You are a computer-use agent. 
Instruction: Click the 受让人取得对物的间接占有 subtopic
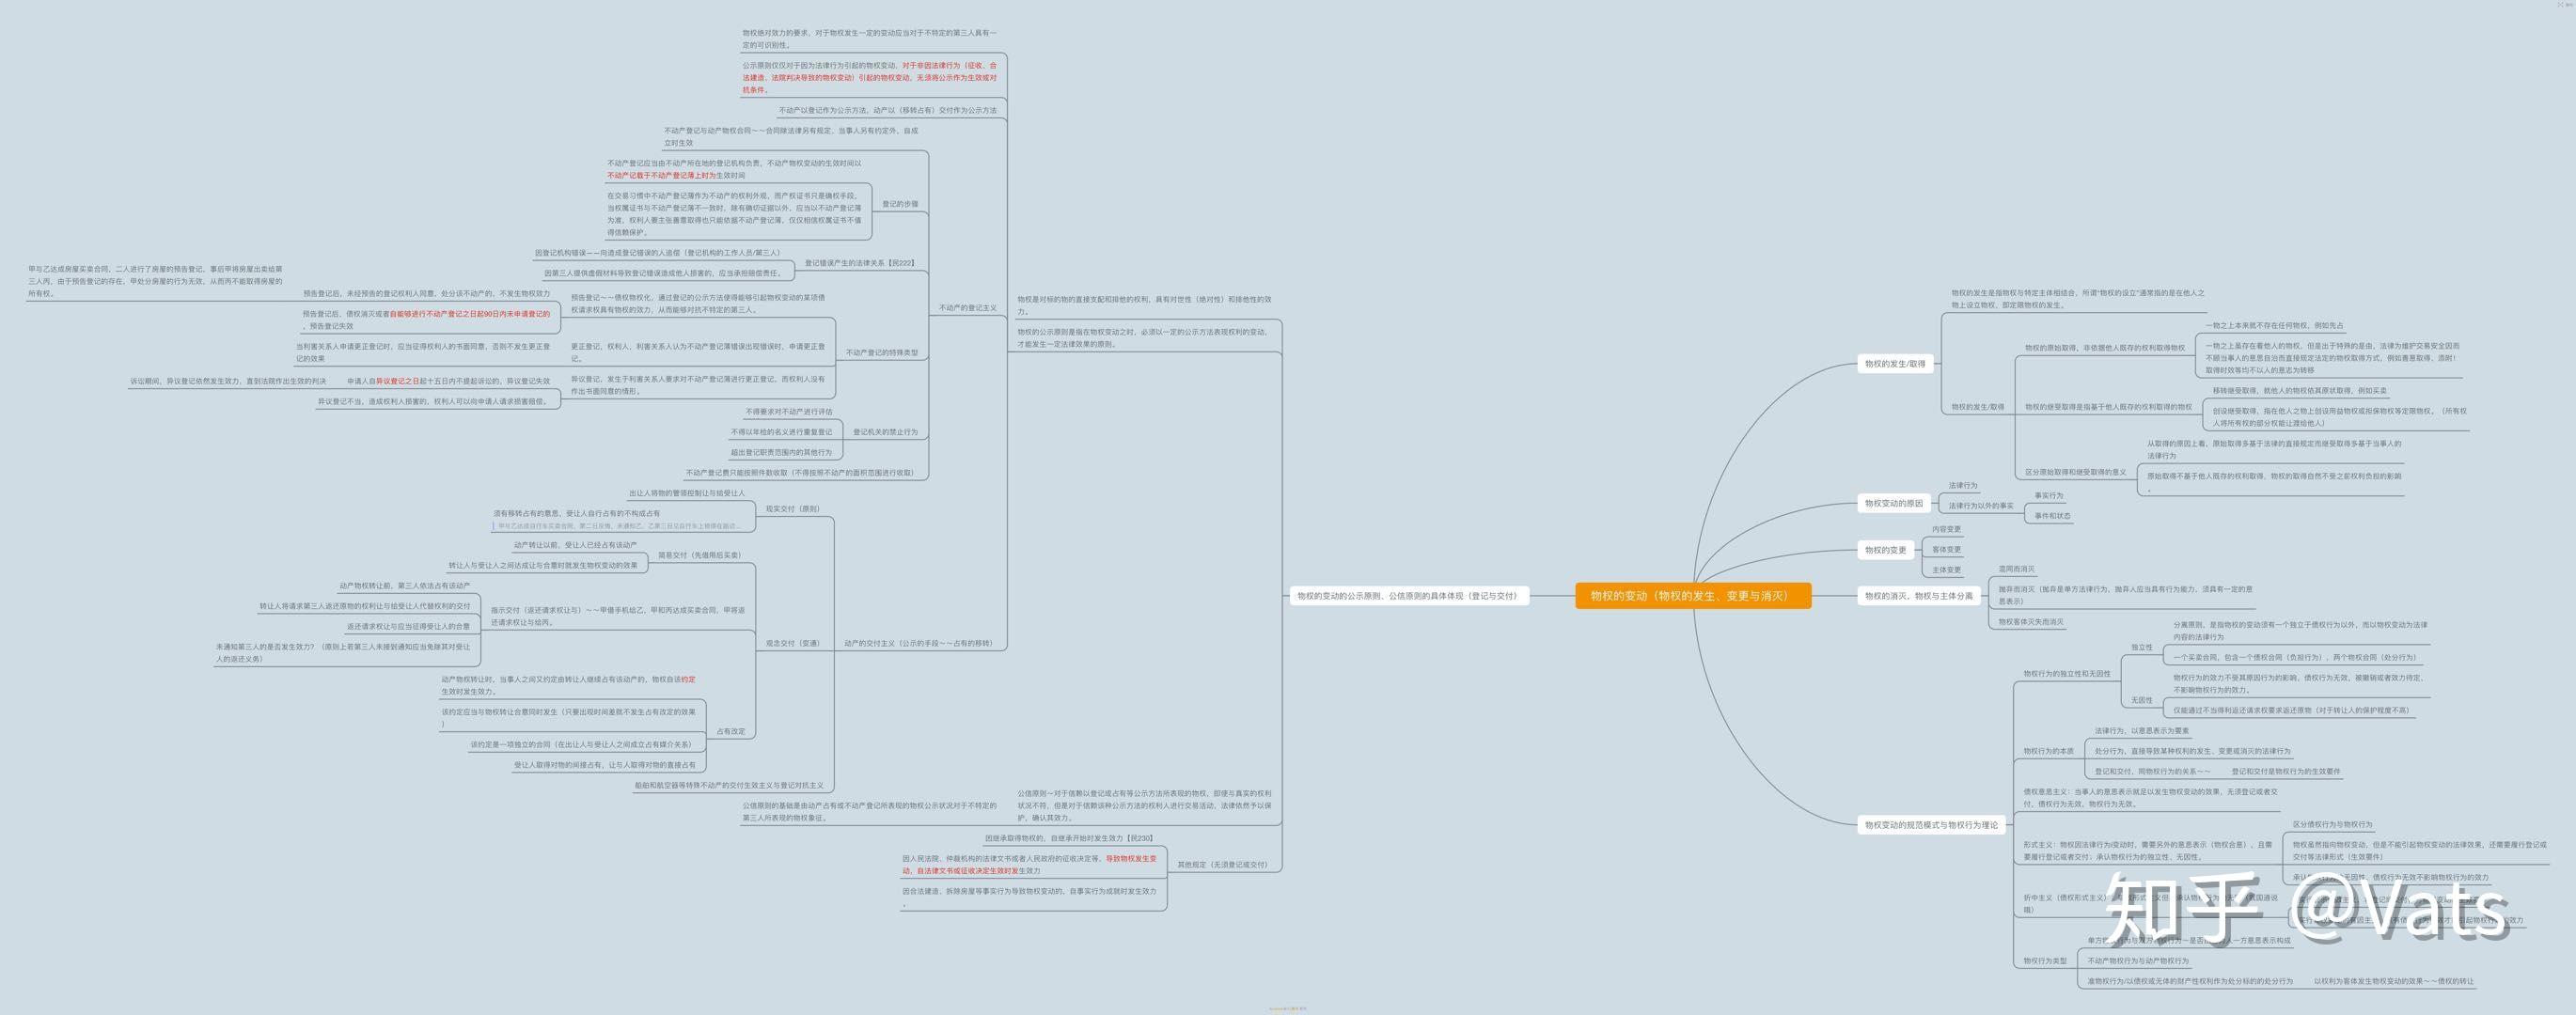pos(605,765)
